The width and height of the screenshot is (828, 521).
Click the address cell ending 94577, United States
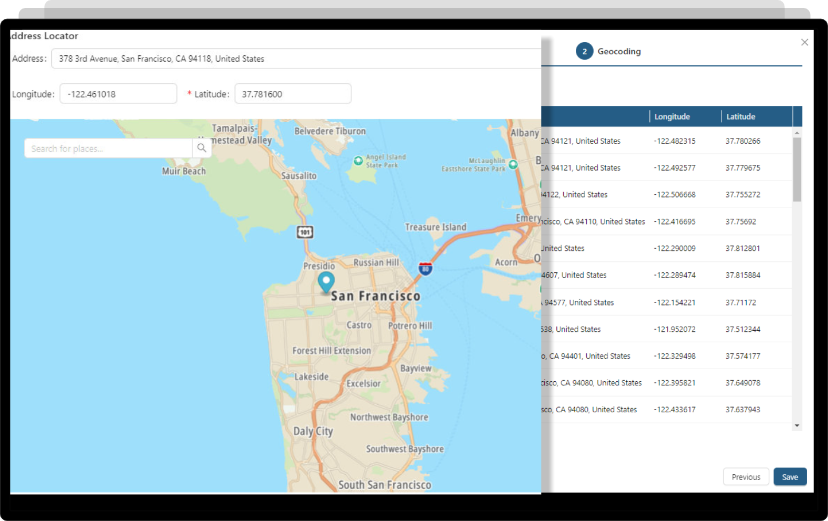(x=578, y=302)
